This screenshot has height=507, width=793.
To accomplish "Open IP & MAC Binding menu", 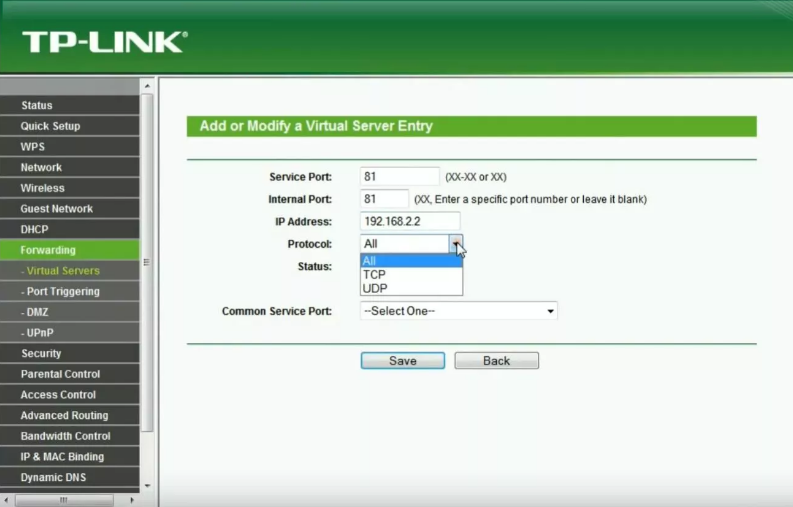I will point(70,457).
